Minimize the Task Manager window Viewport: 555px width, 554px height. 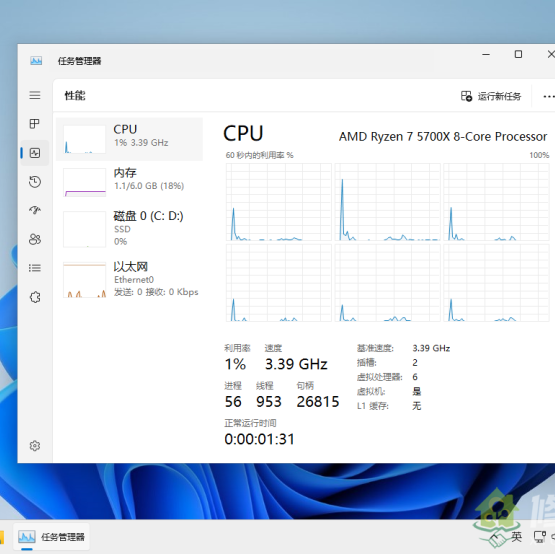coord(486,55)
